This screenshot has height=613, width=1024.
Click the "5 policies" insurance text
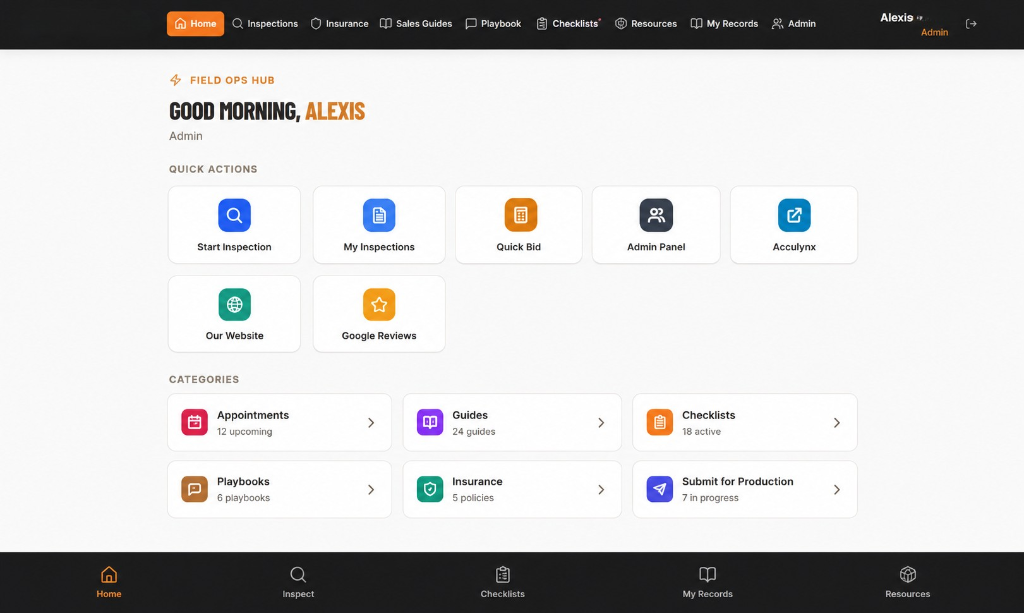click(x=473, y=497)
